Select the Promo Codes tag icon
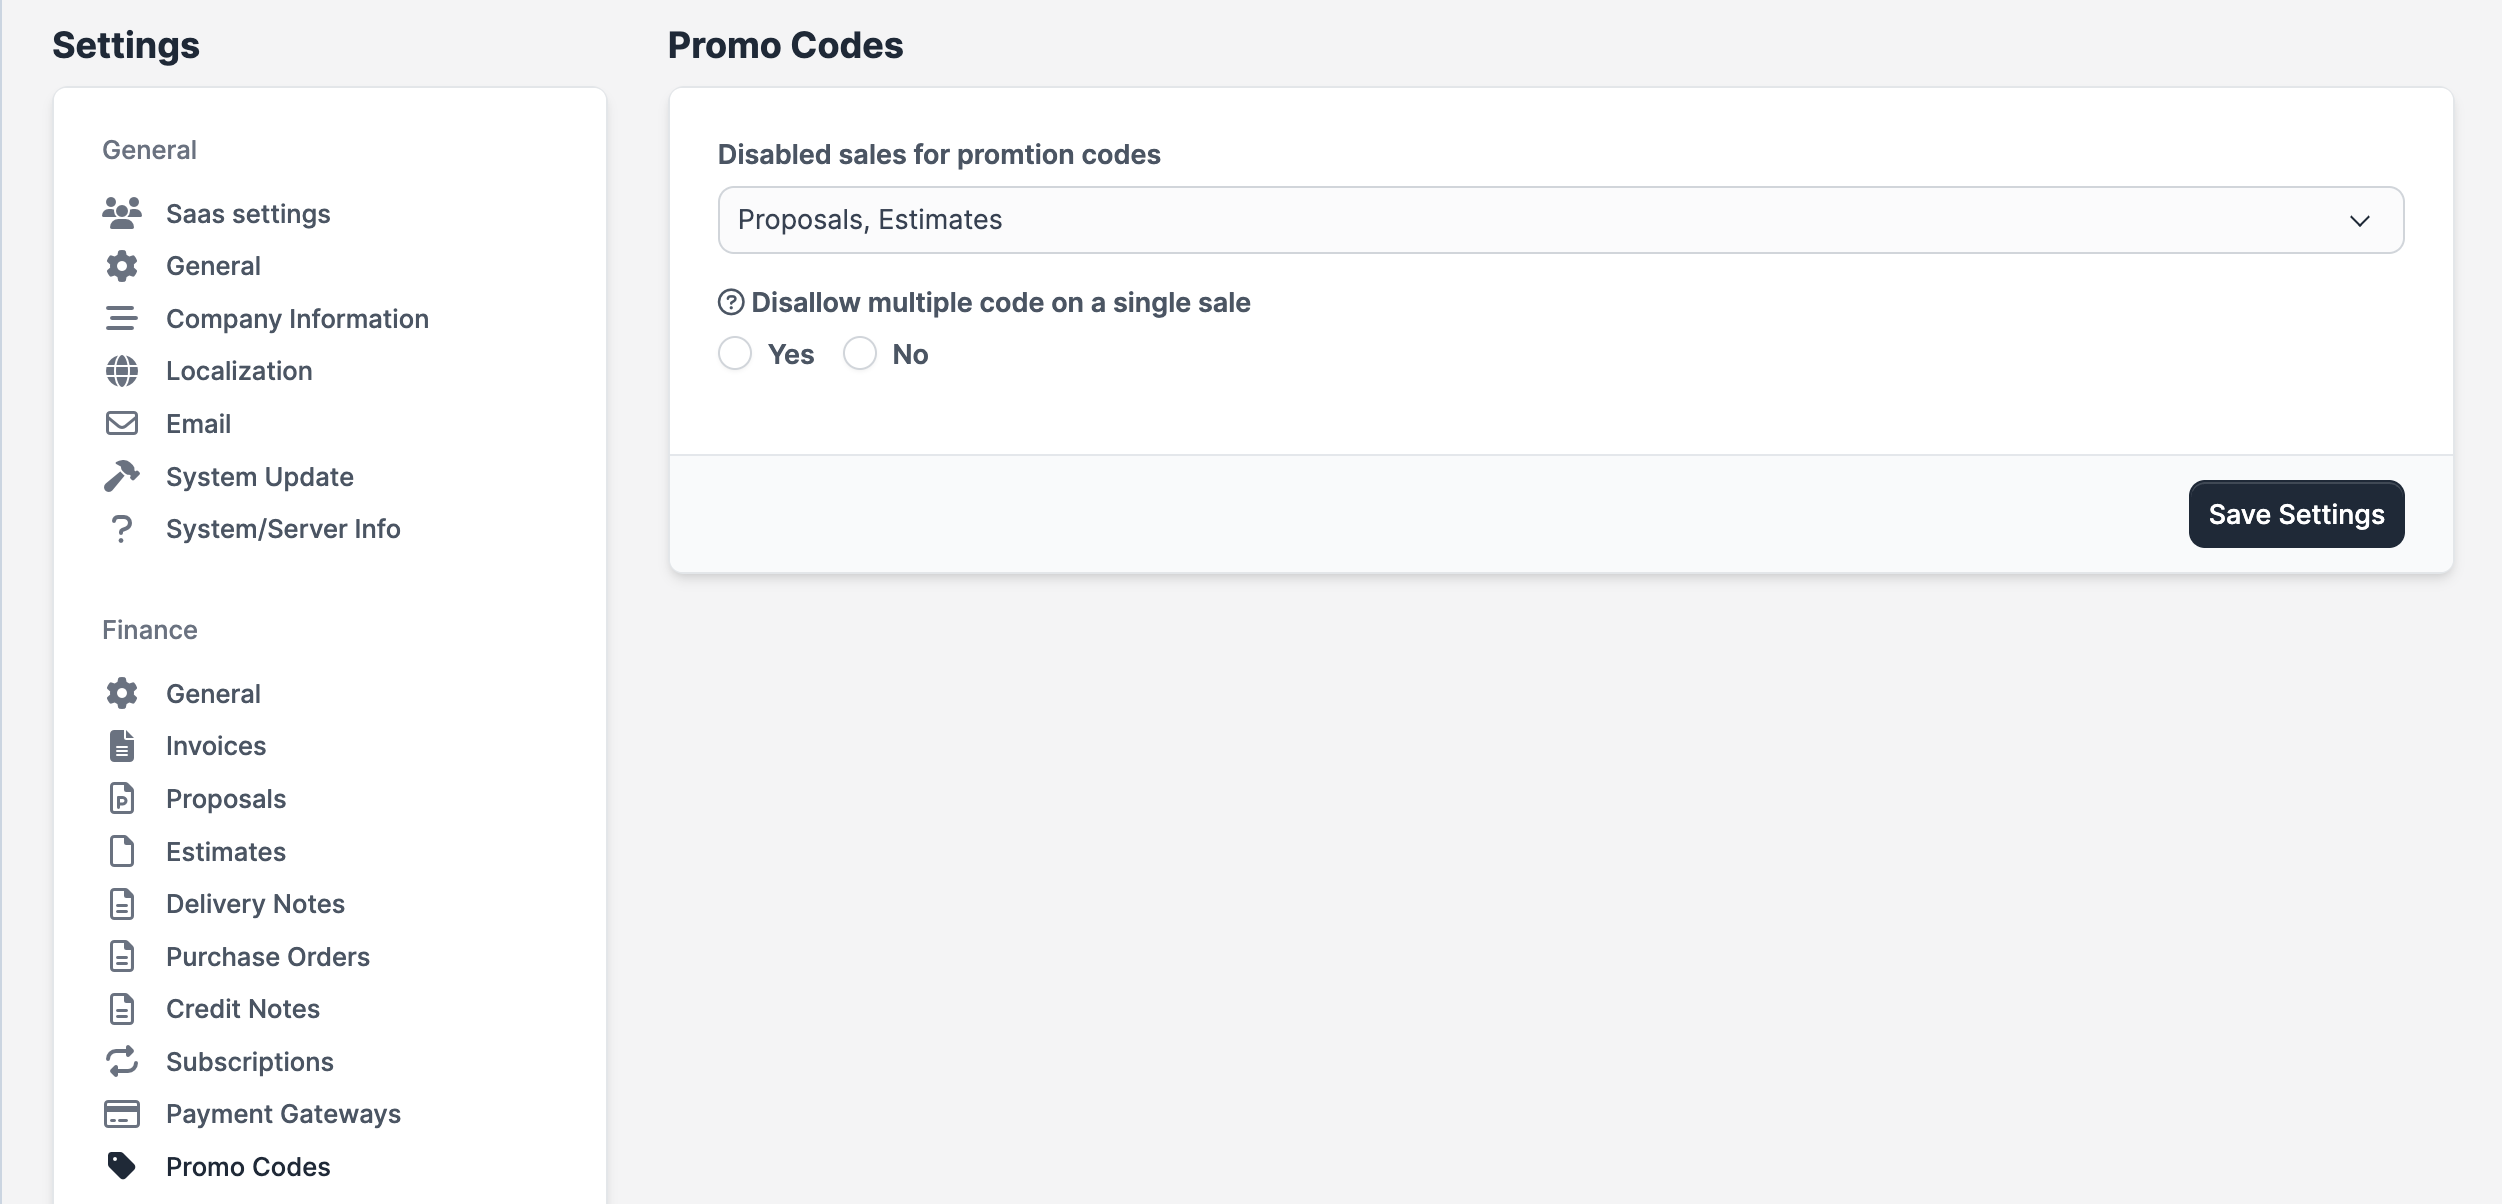Screen dimensions: 2502x1204 (x=121, y=1165)
